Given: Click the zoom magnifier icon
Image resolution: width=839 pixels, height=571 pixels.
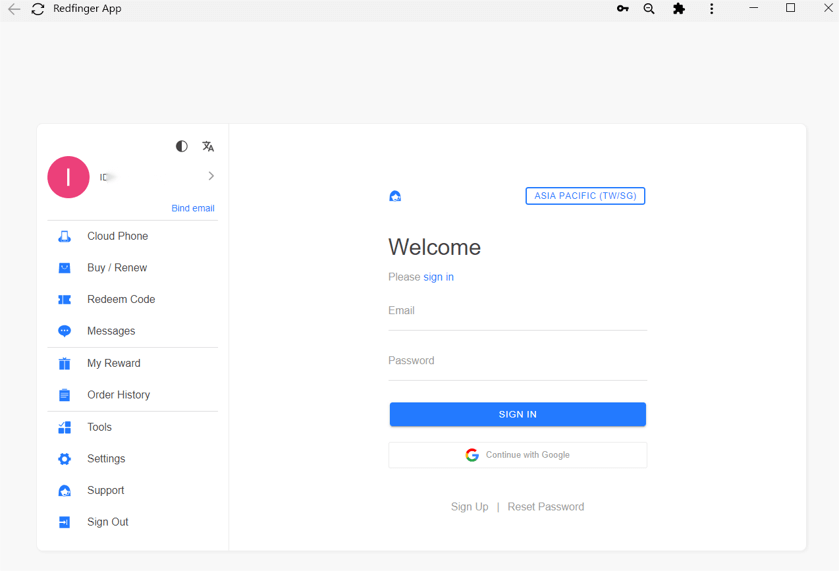Looking at the screenshot, I should [x=649, y=9].
